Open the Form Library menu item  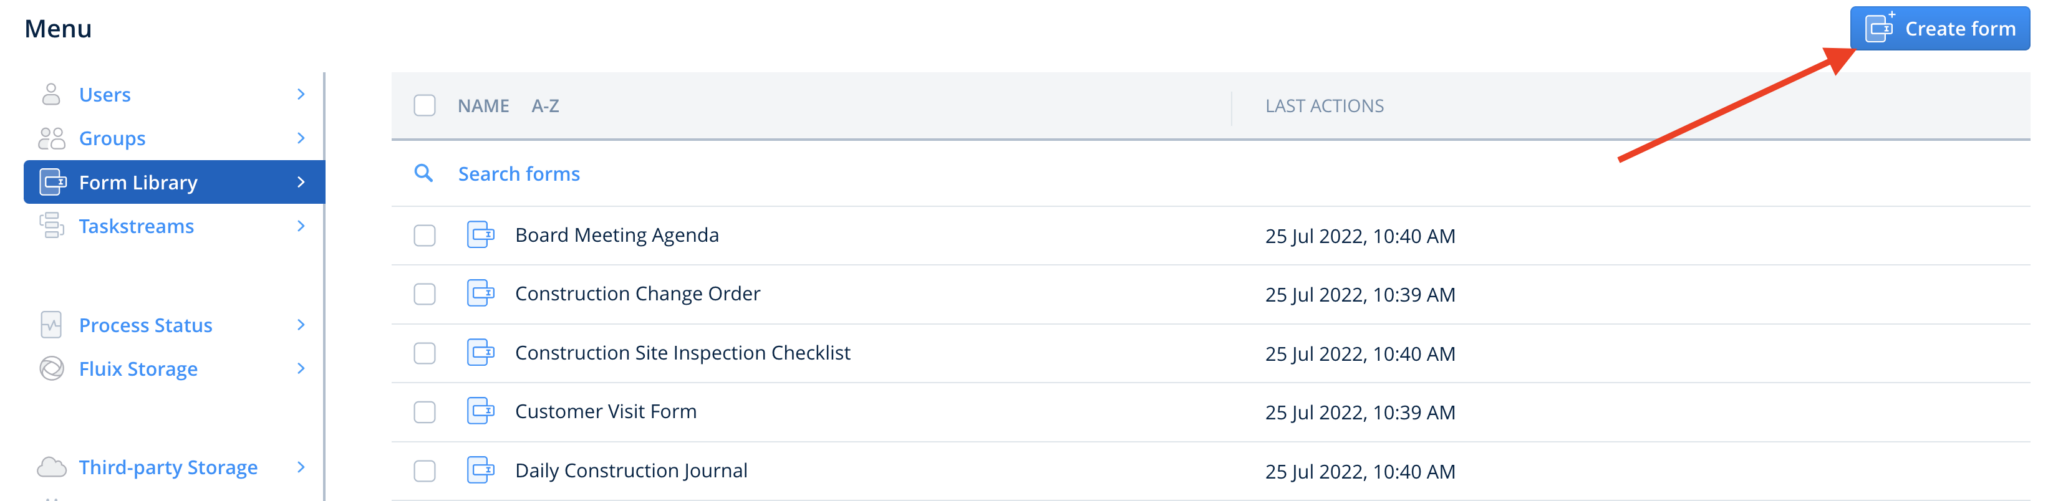click(138, 182)
